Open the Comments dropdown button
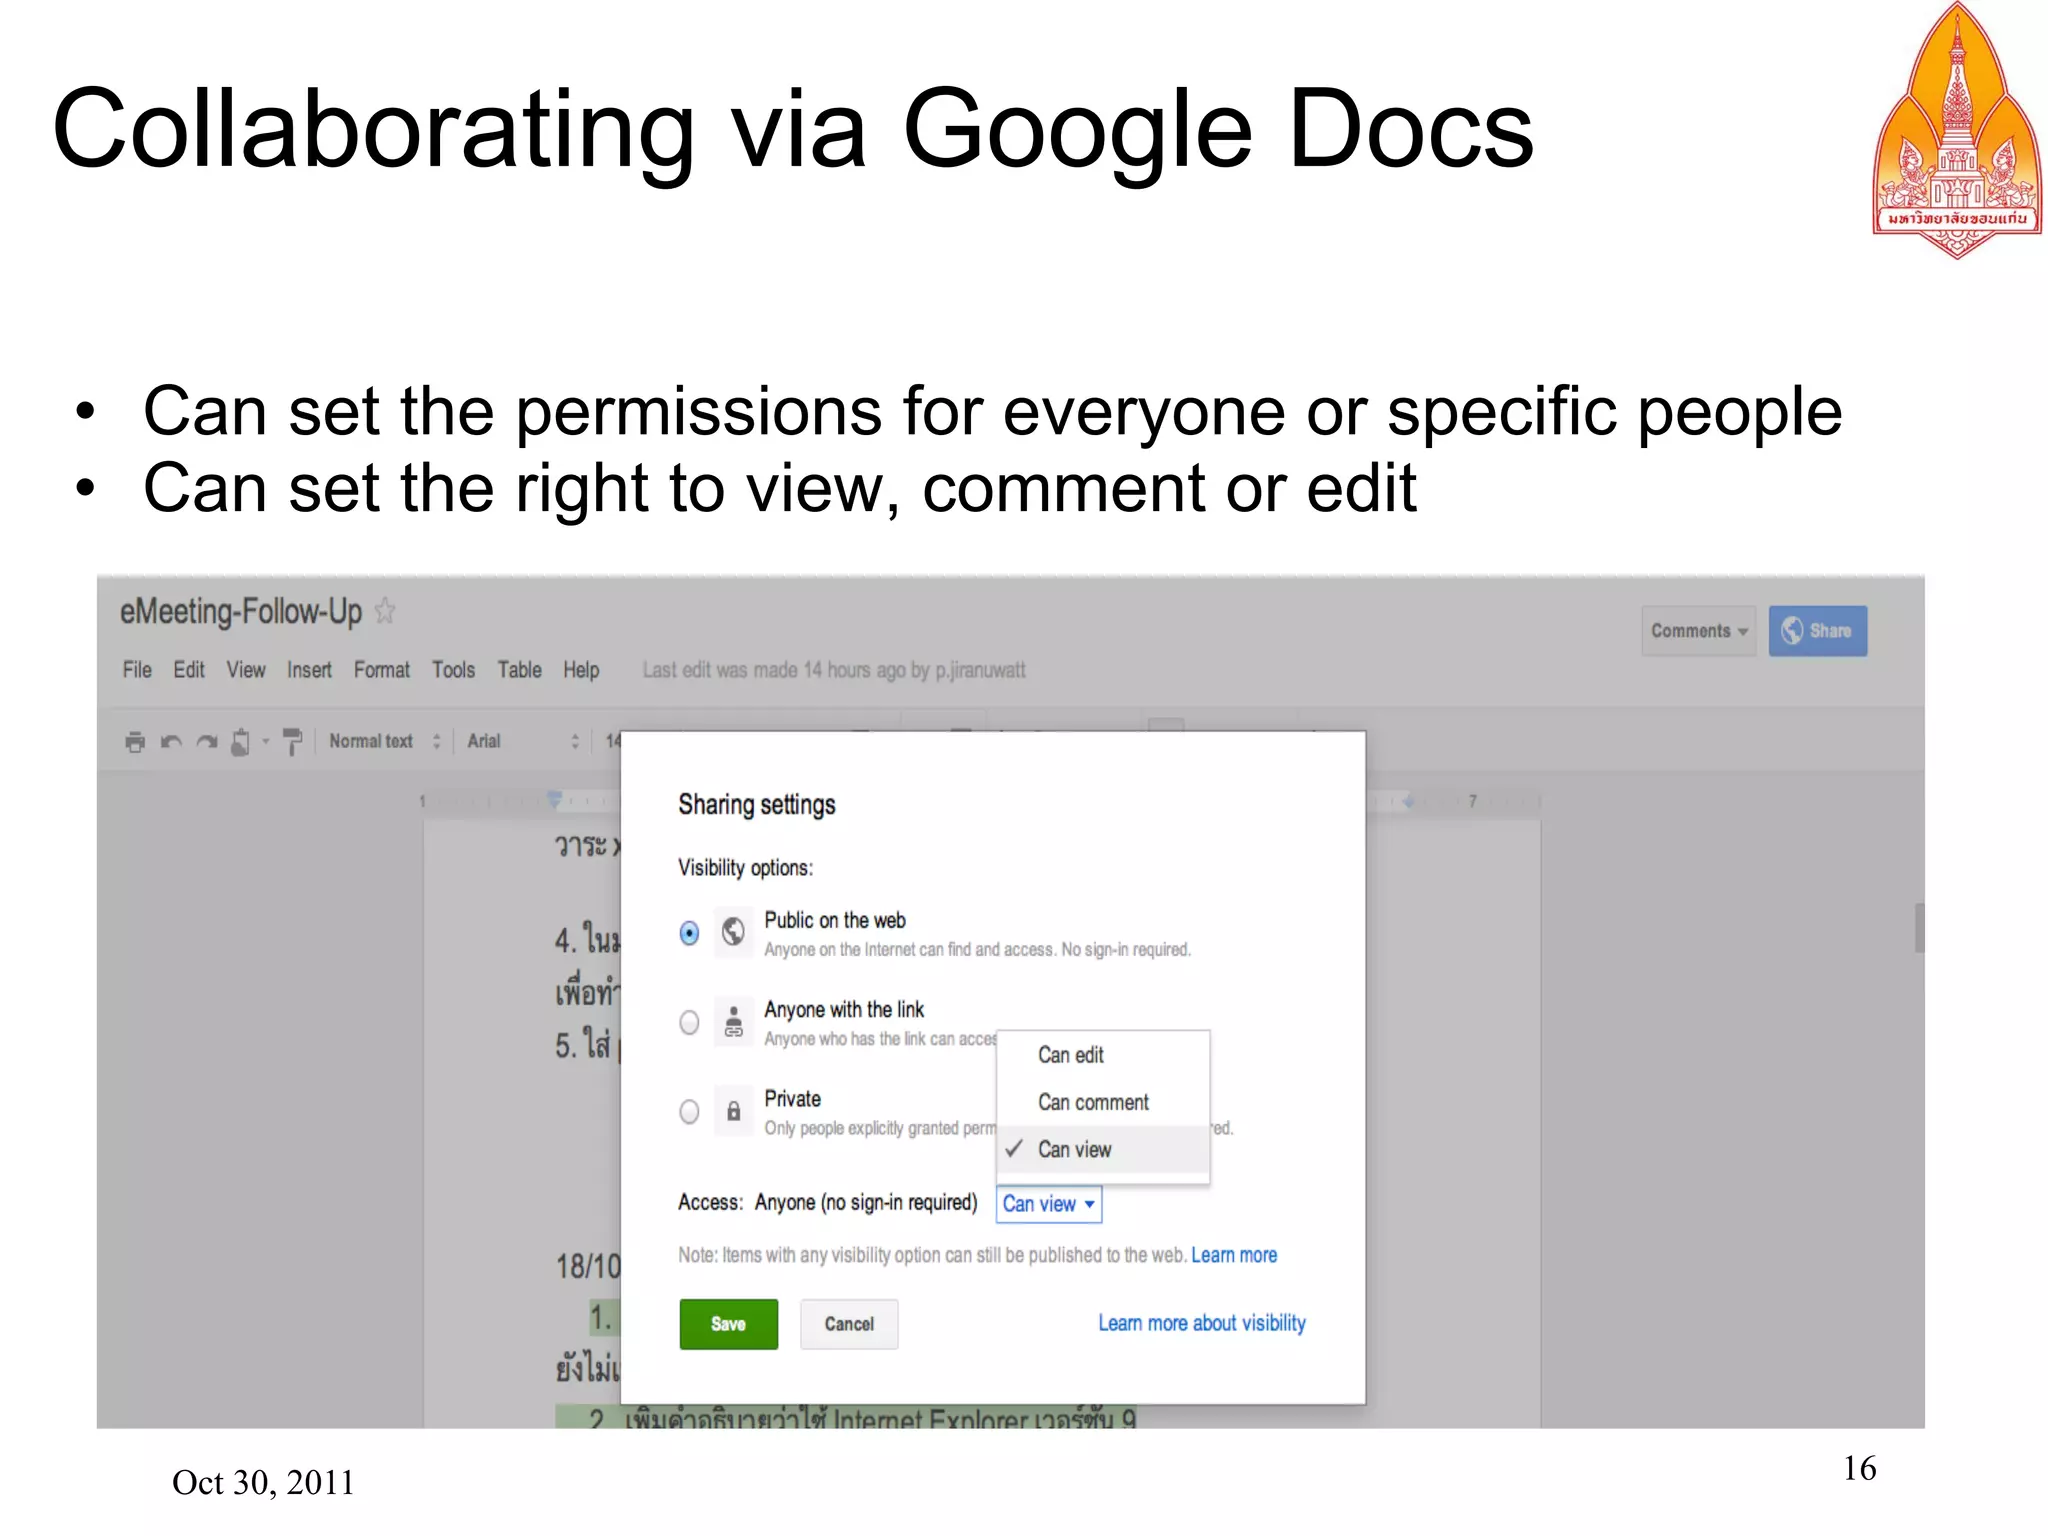The width and height of the screenshot is (2048, 1536). (x=1698, y=631)
